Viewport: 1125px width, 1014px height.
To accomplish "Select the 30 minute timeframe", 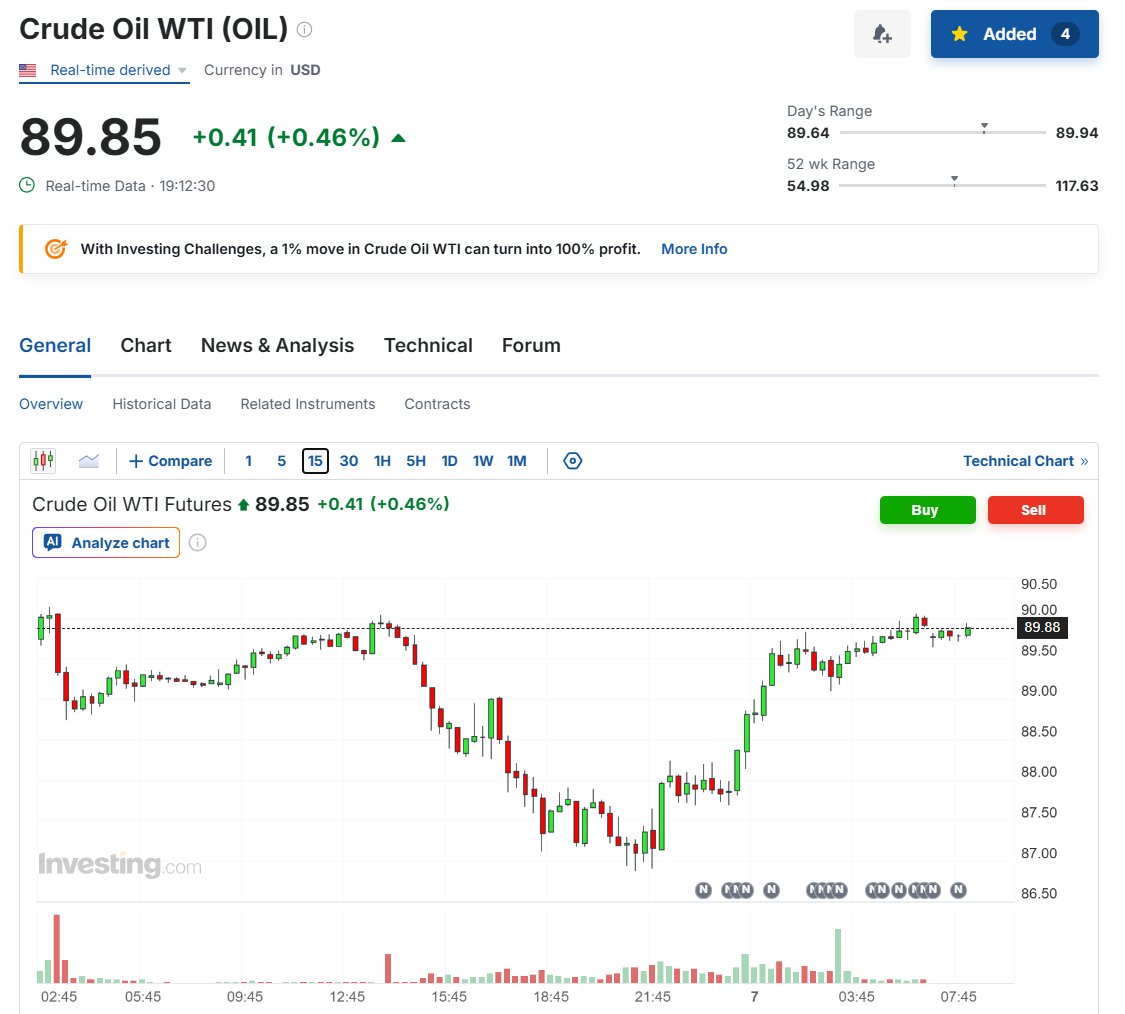I will point(349,461).
